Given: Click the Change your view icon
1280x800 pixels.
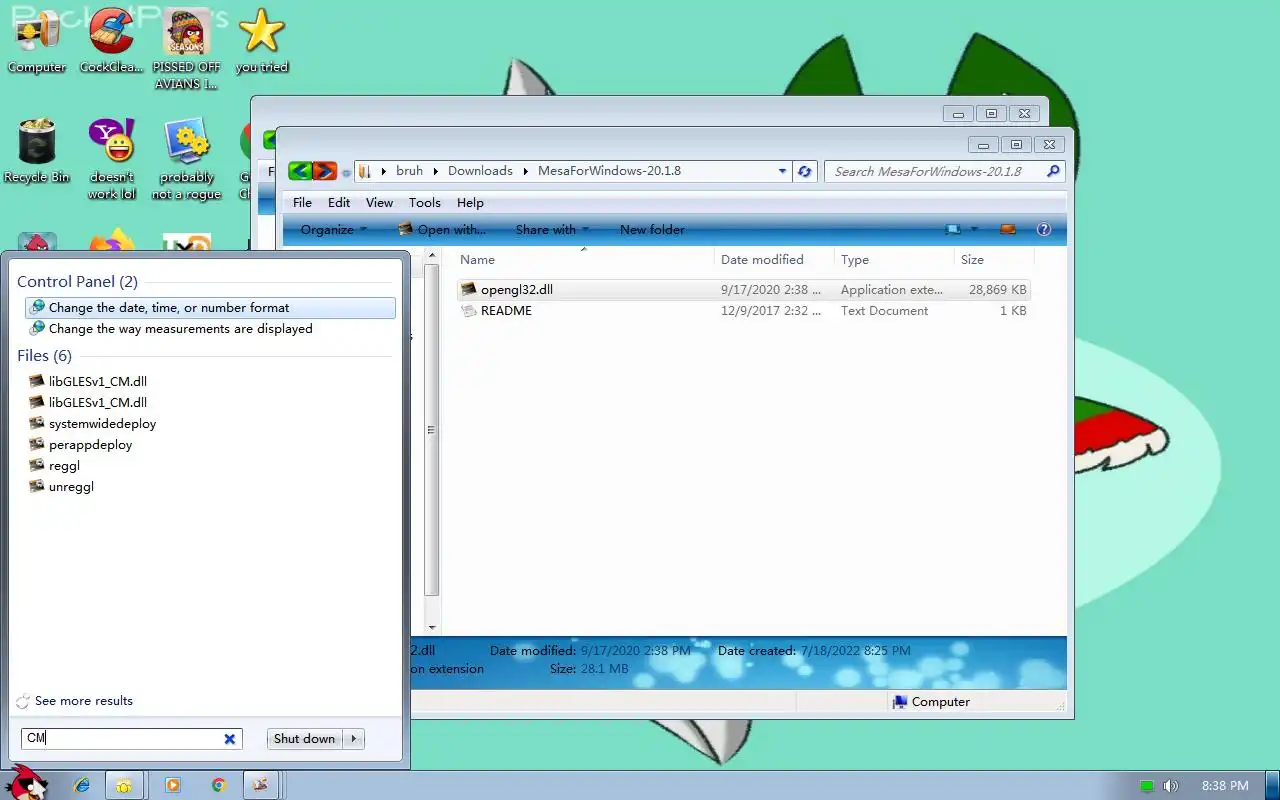Looking at the screenshot, I should [953, 229].
